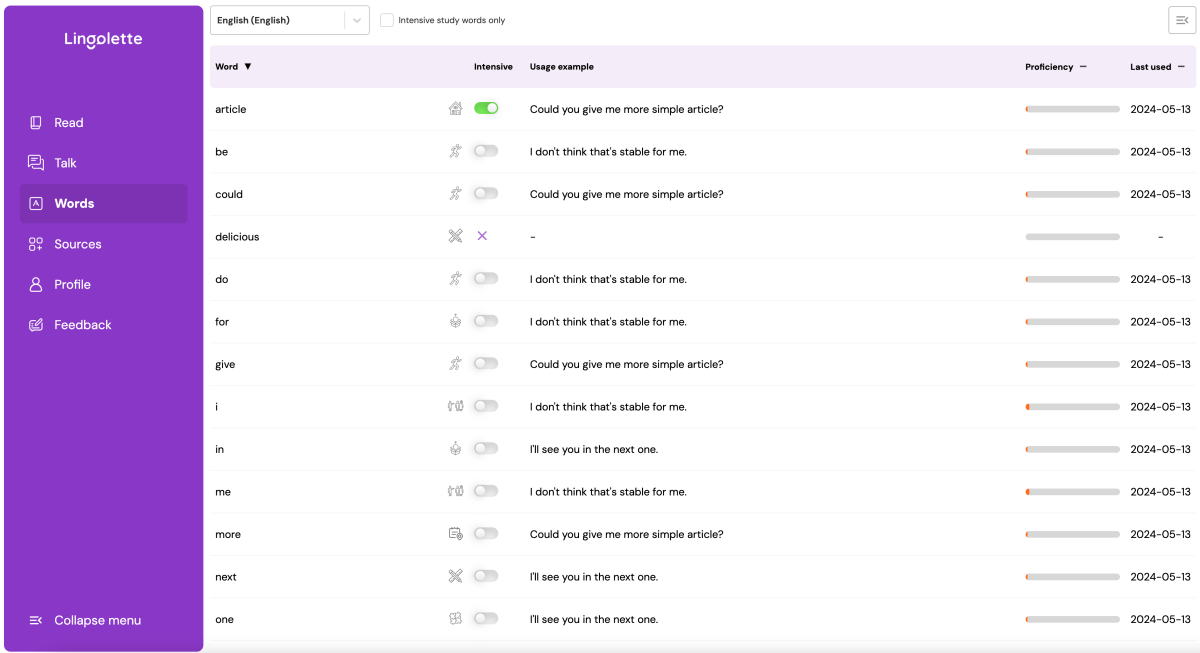Turn off intensive study for 'article'
This screenshot has height=653, width=1200.
pos(486,108)
